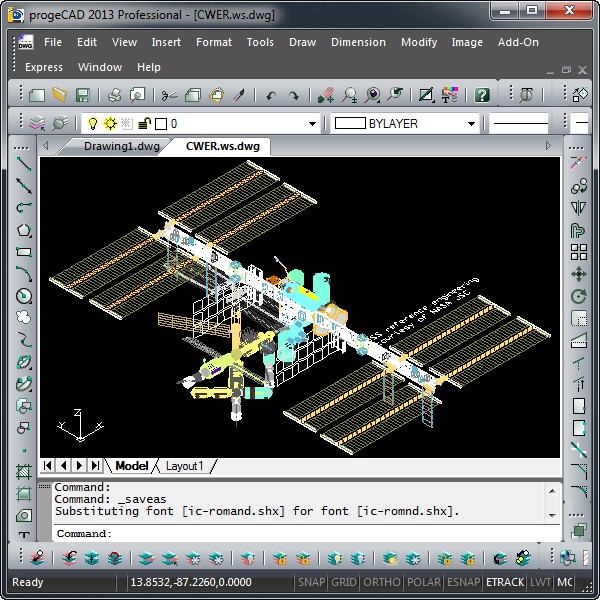Switch to the Drawing1.dwg tab
This screenshot has height=600, width=600.
pos(121,146)
